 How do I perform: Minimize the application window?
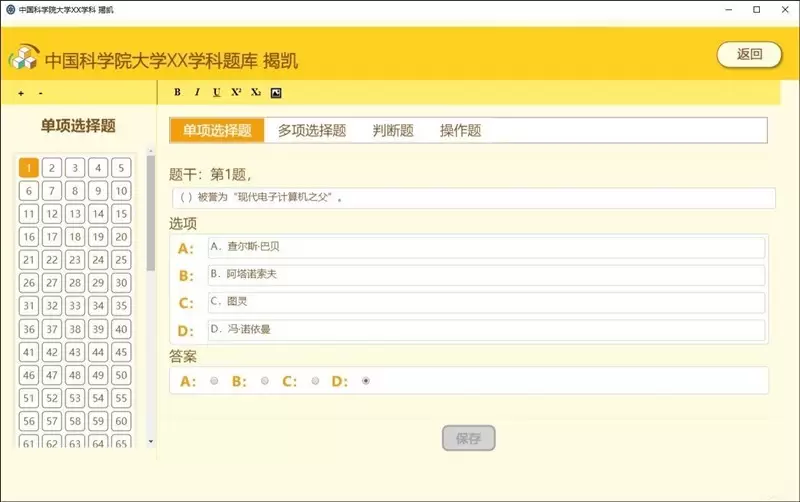coord(729,9)
